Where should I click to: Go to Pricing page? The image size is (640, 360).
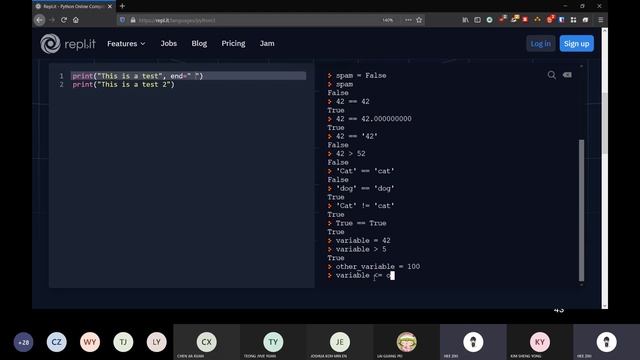tap(233, 43)
